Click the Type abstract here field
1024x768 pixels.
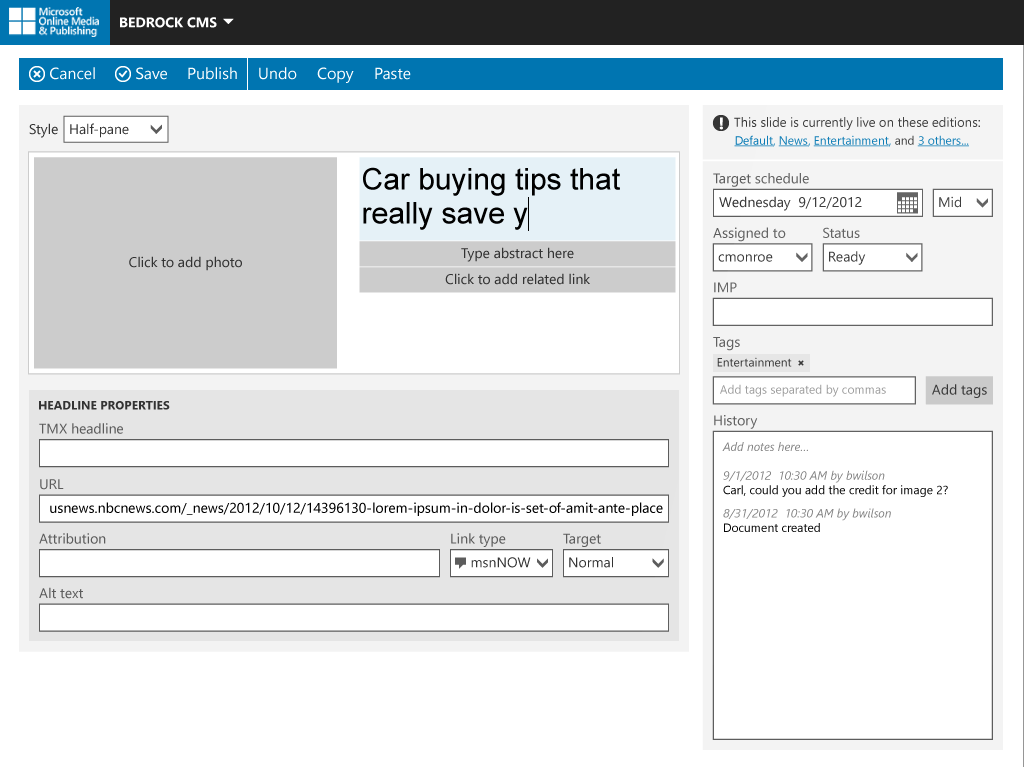517,253
